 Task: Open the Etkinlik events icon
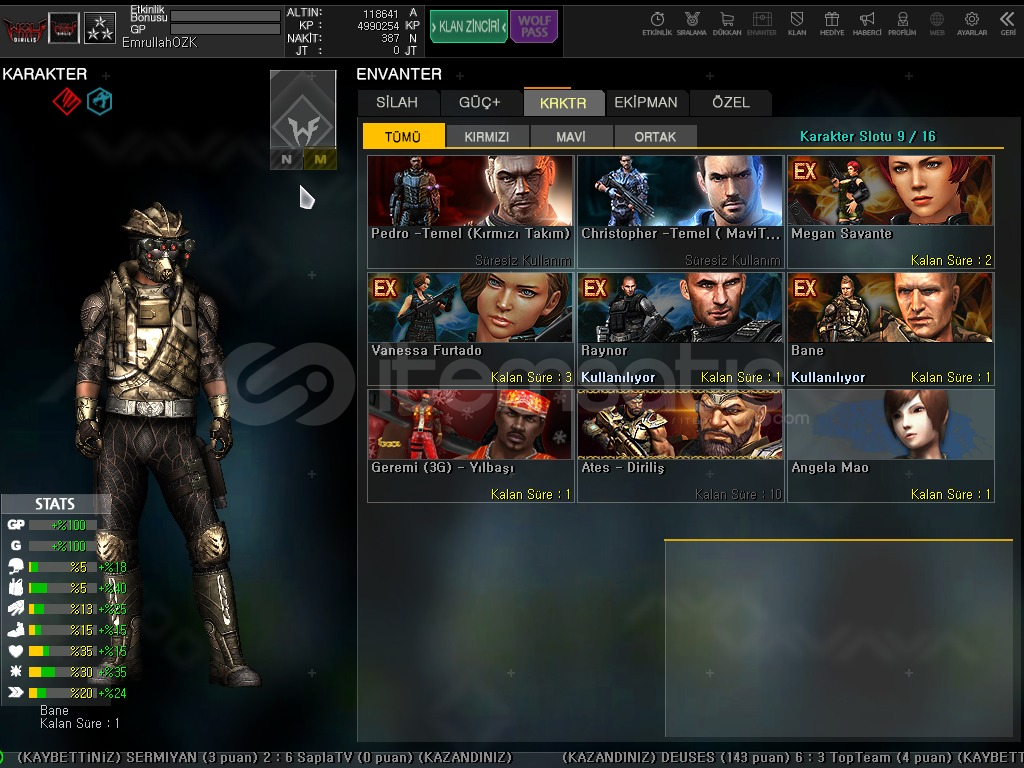click(x=657, y=24)
